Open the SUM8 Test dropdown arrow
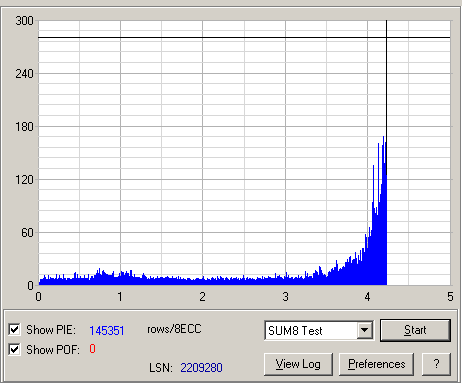Image resolution: width=462 pixels, height=384 pixels. click(365, 330)
